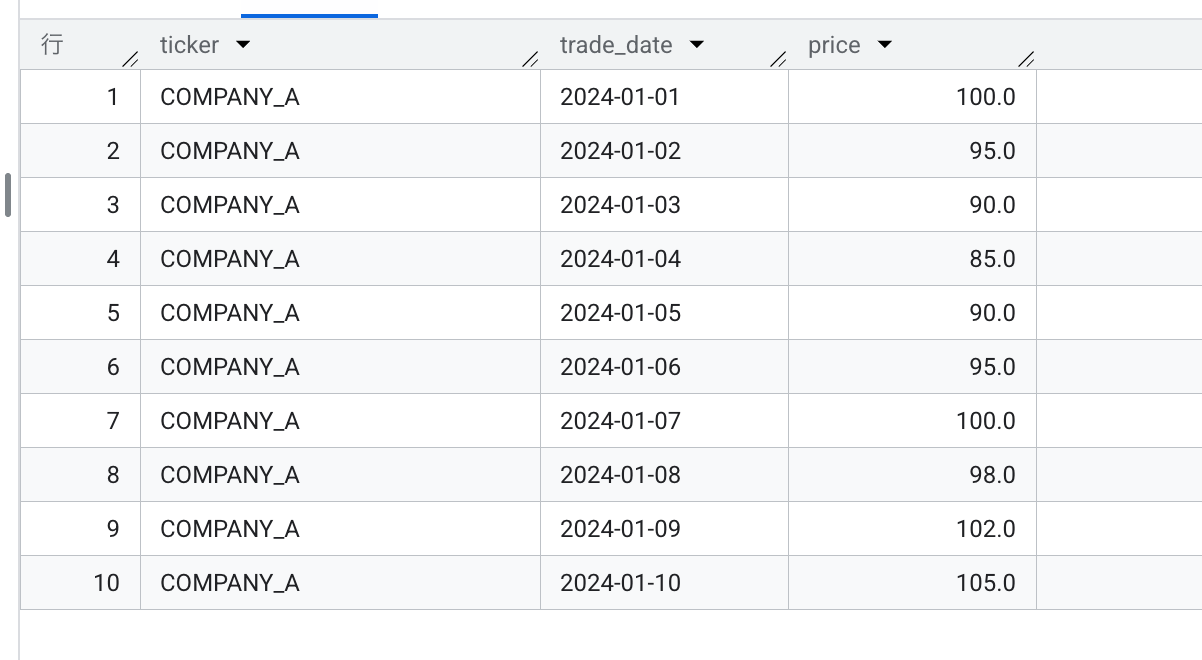Select the COMPANY_A ticker in row 8
Screen dimensions: 1202x660
229,475
